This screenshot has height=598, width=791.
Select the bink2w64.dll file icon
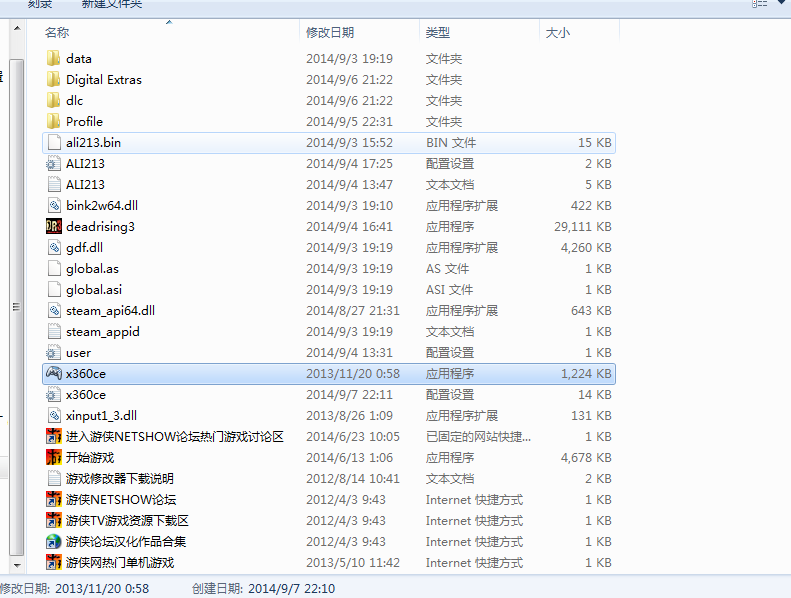tap(53, 205)
